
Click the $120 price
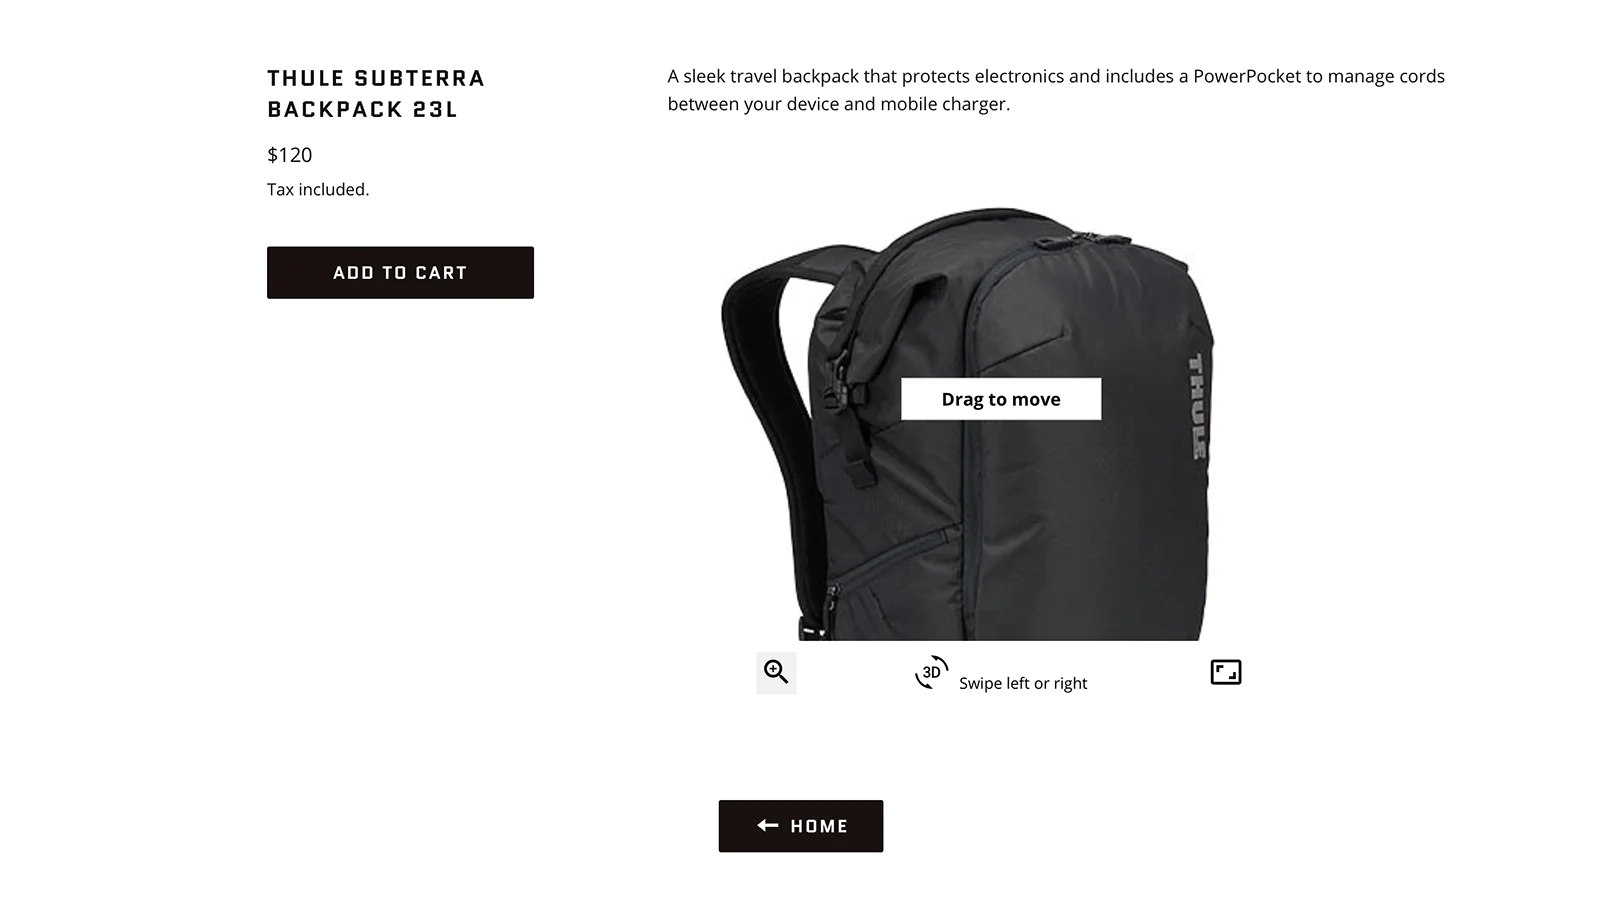pos(290,155)
